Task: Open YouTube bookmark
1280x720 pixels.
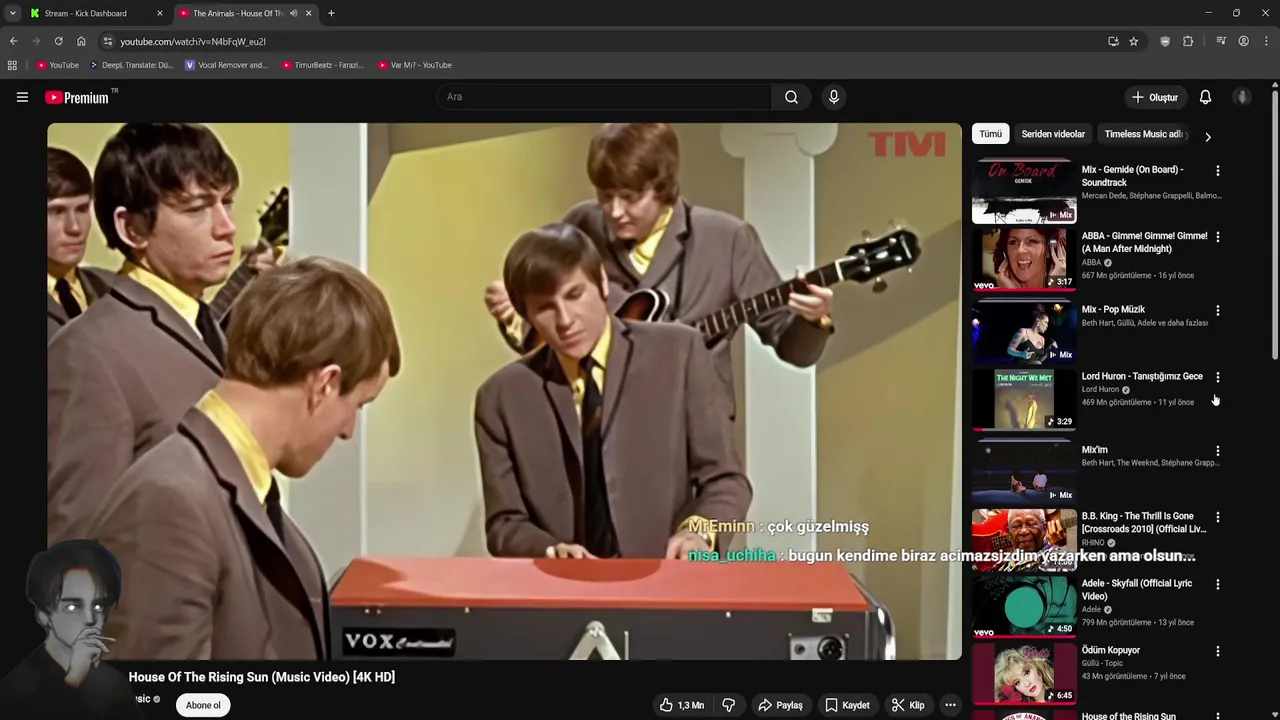Action: tap(57, 65)
